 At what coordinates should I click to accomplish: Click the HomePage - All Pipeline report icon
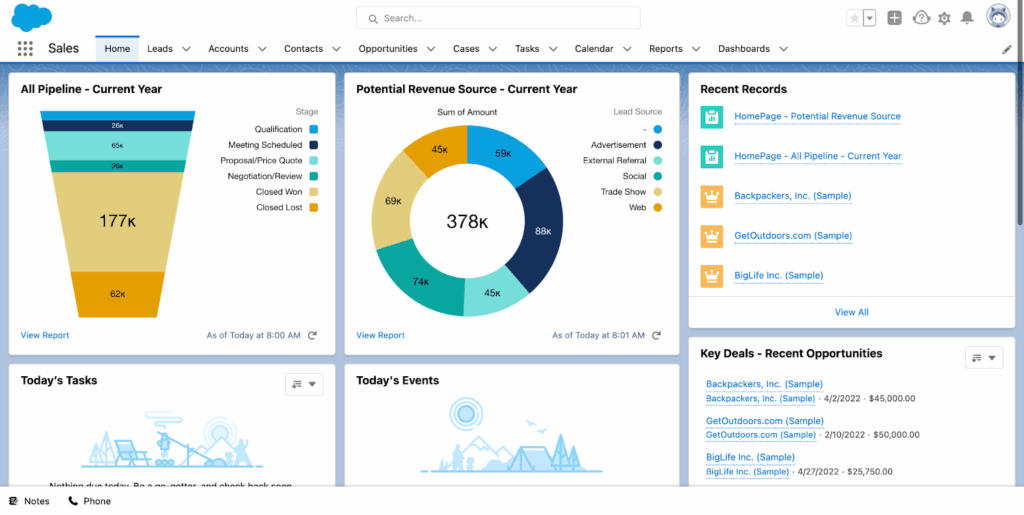711,157
